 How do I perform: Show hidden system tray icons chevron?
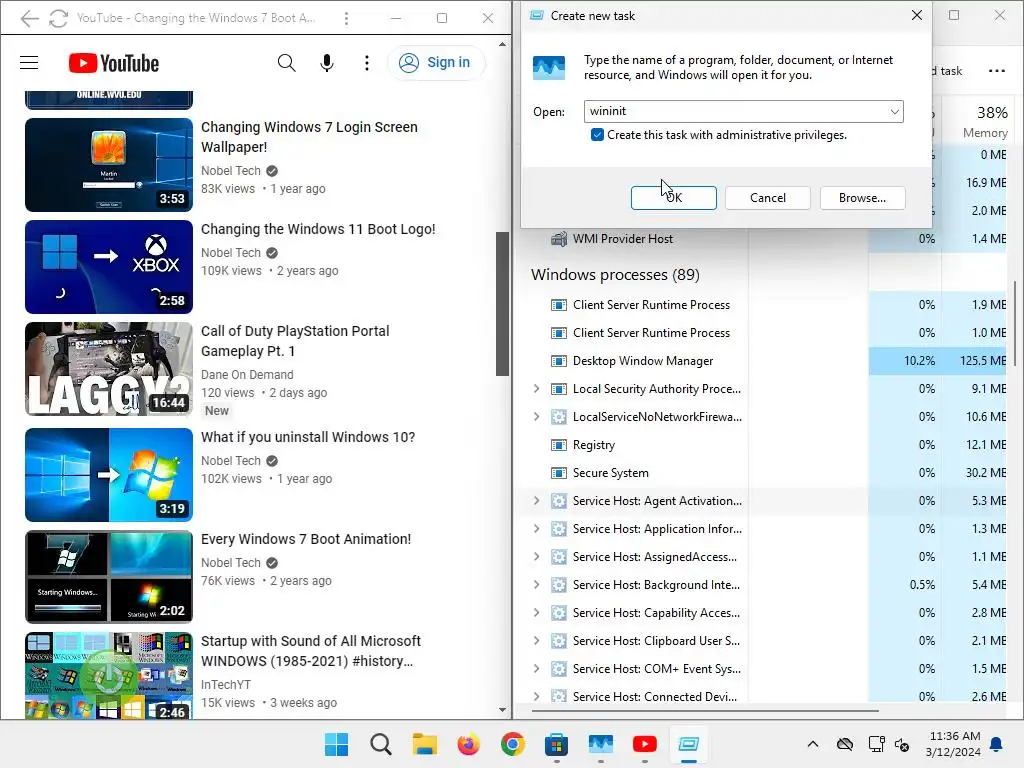pos(812,744)
